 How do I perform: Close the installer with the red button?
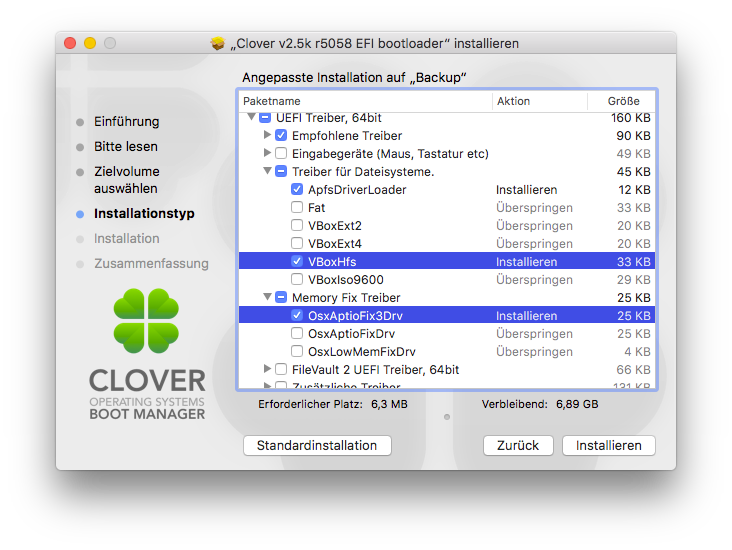(x=70, y=43)
